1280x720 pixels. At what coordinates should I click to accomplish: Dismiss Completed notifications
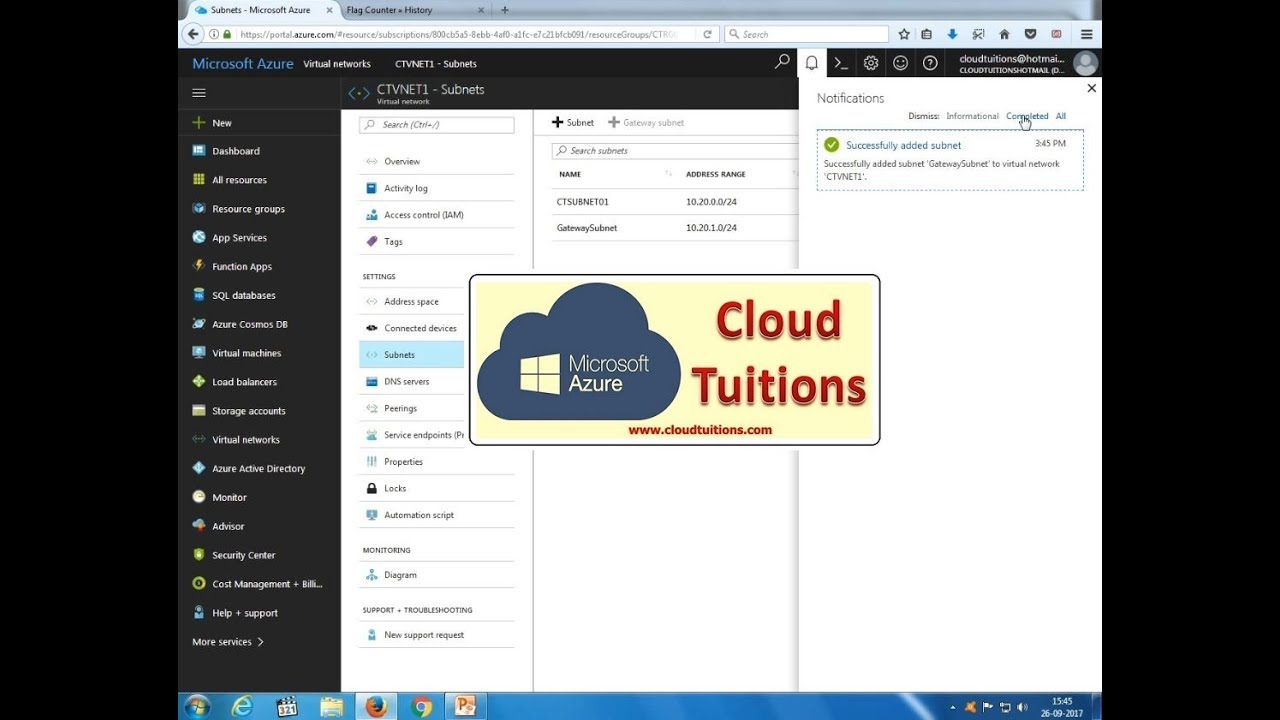[1027, 116]
